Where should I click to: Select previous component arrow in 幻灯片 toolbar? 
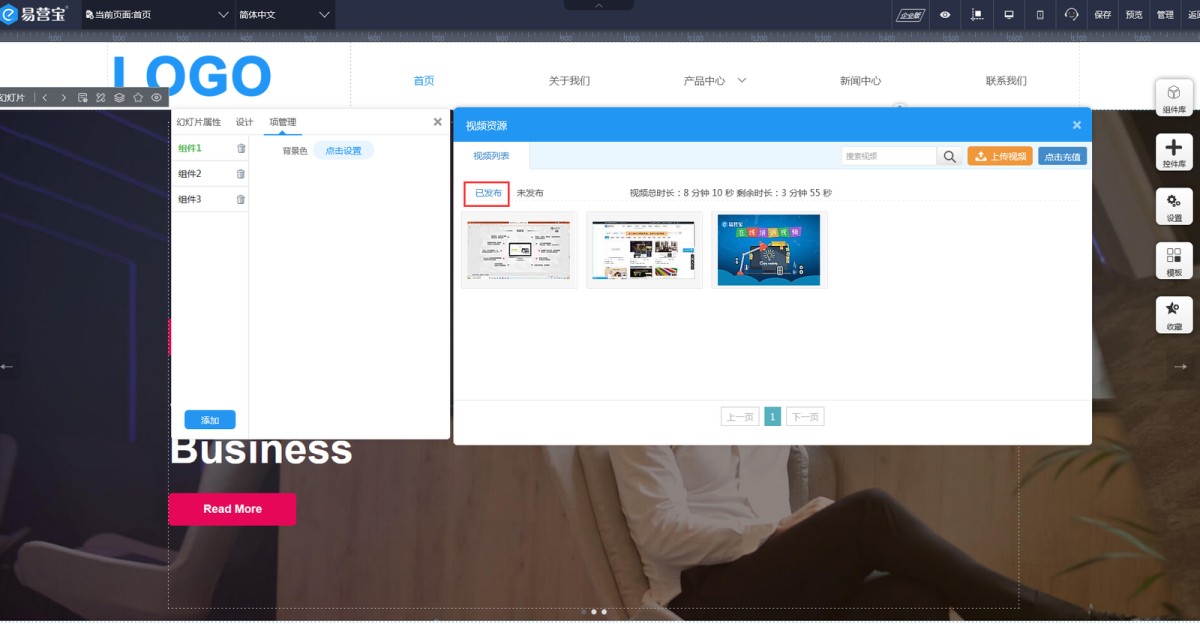44,98
